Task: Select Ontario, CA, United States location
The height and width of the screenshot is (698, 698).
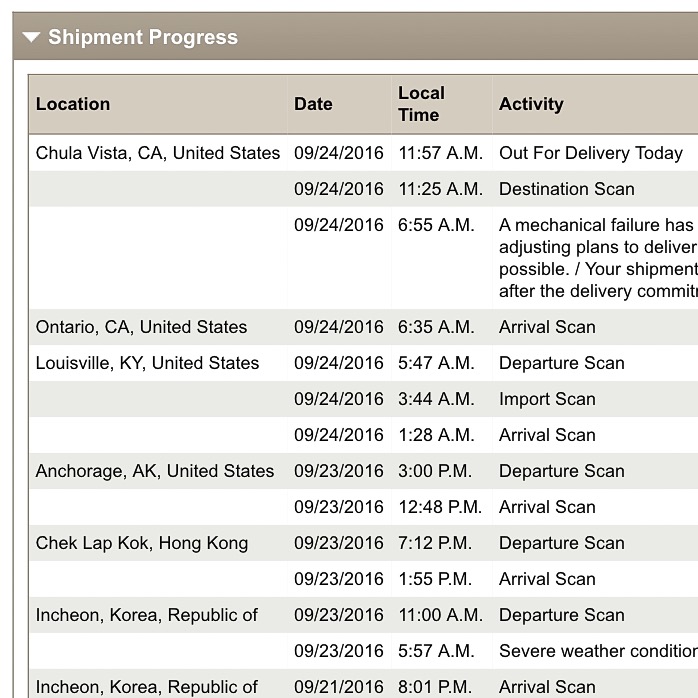Action: [x=141, y=327]
